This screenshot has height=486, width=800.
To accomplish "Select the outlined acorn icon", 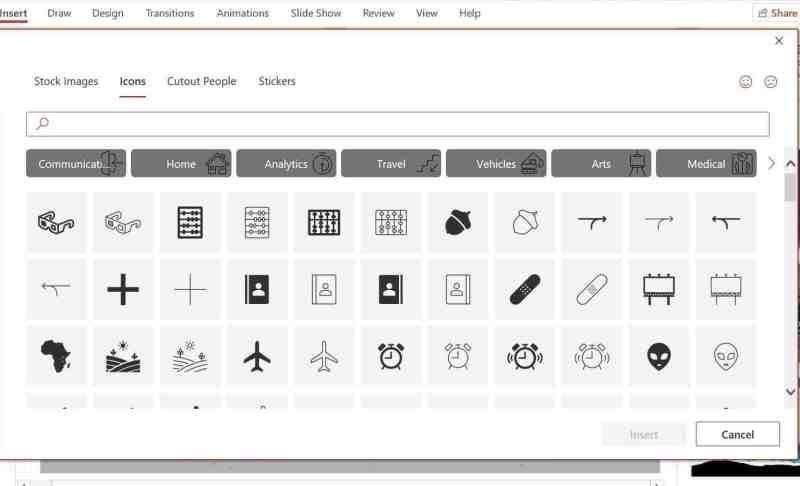I will (524, 222).
